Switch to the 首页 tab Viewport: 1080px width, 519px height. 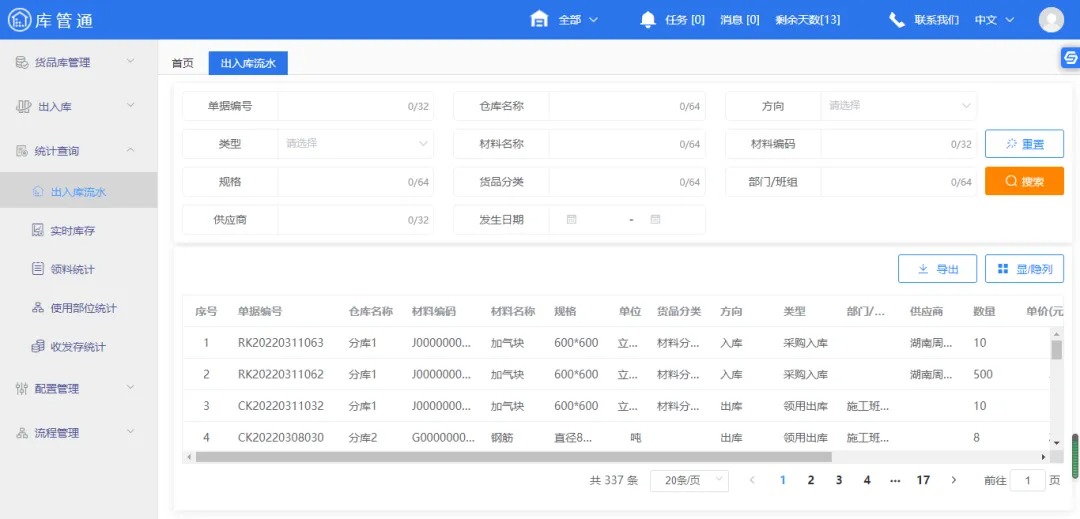(x=183, y=63)
